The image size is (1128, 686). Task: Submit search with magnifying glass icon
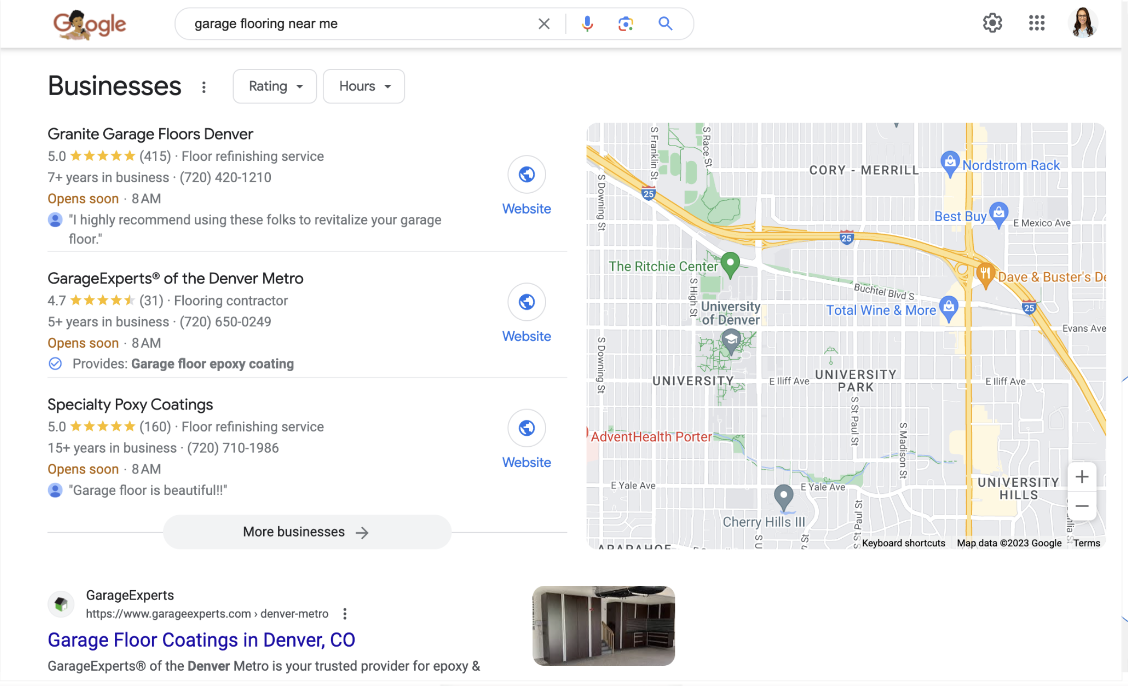pos(665,24)
